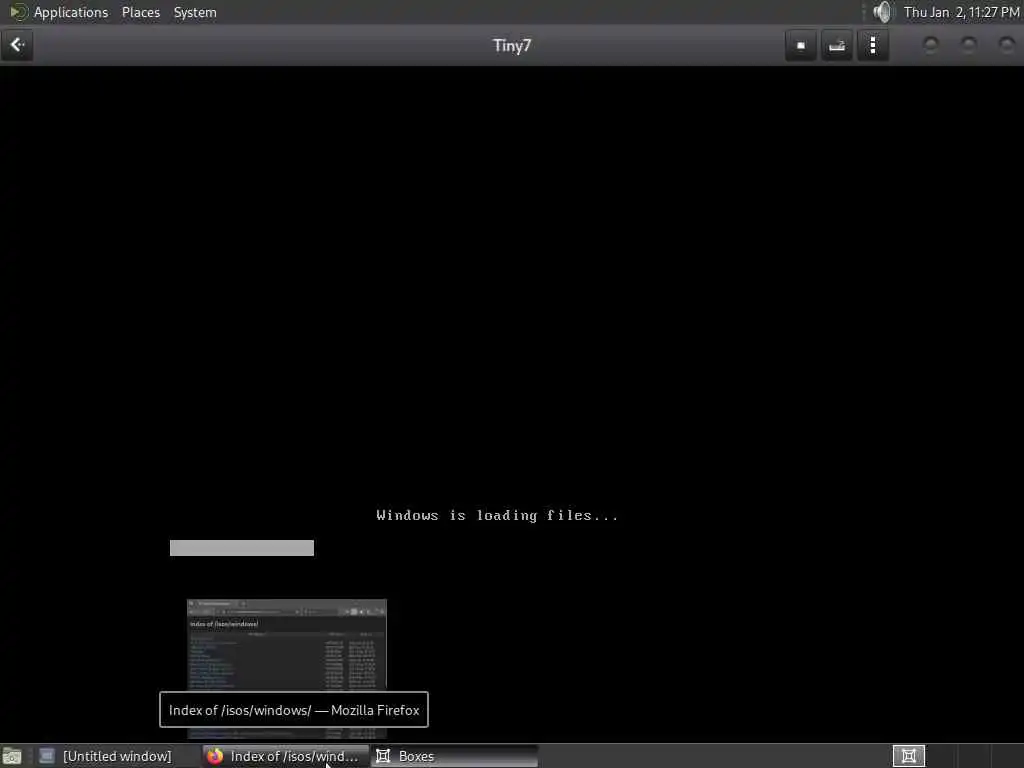Open the three-dot menu in Boxes header
The height and width of the screenshot is (768, 1024).
[872, 45]
